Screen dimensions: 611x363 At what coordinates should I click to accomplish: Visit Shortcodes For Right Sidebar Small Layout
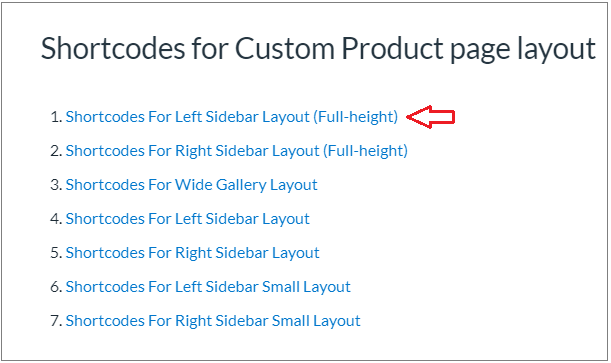[213, 321]
